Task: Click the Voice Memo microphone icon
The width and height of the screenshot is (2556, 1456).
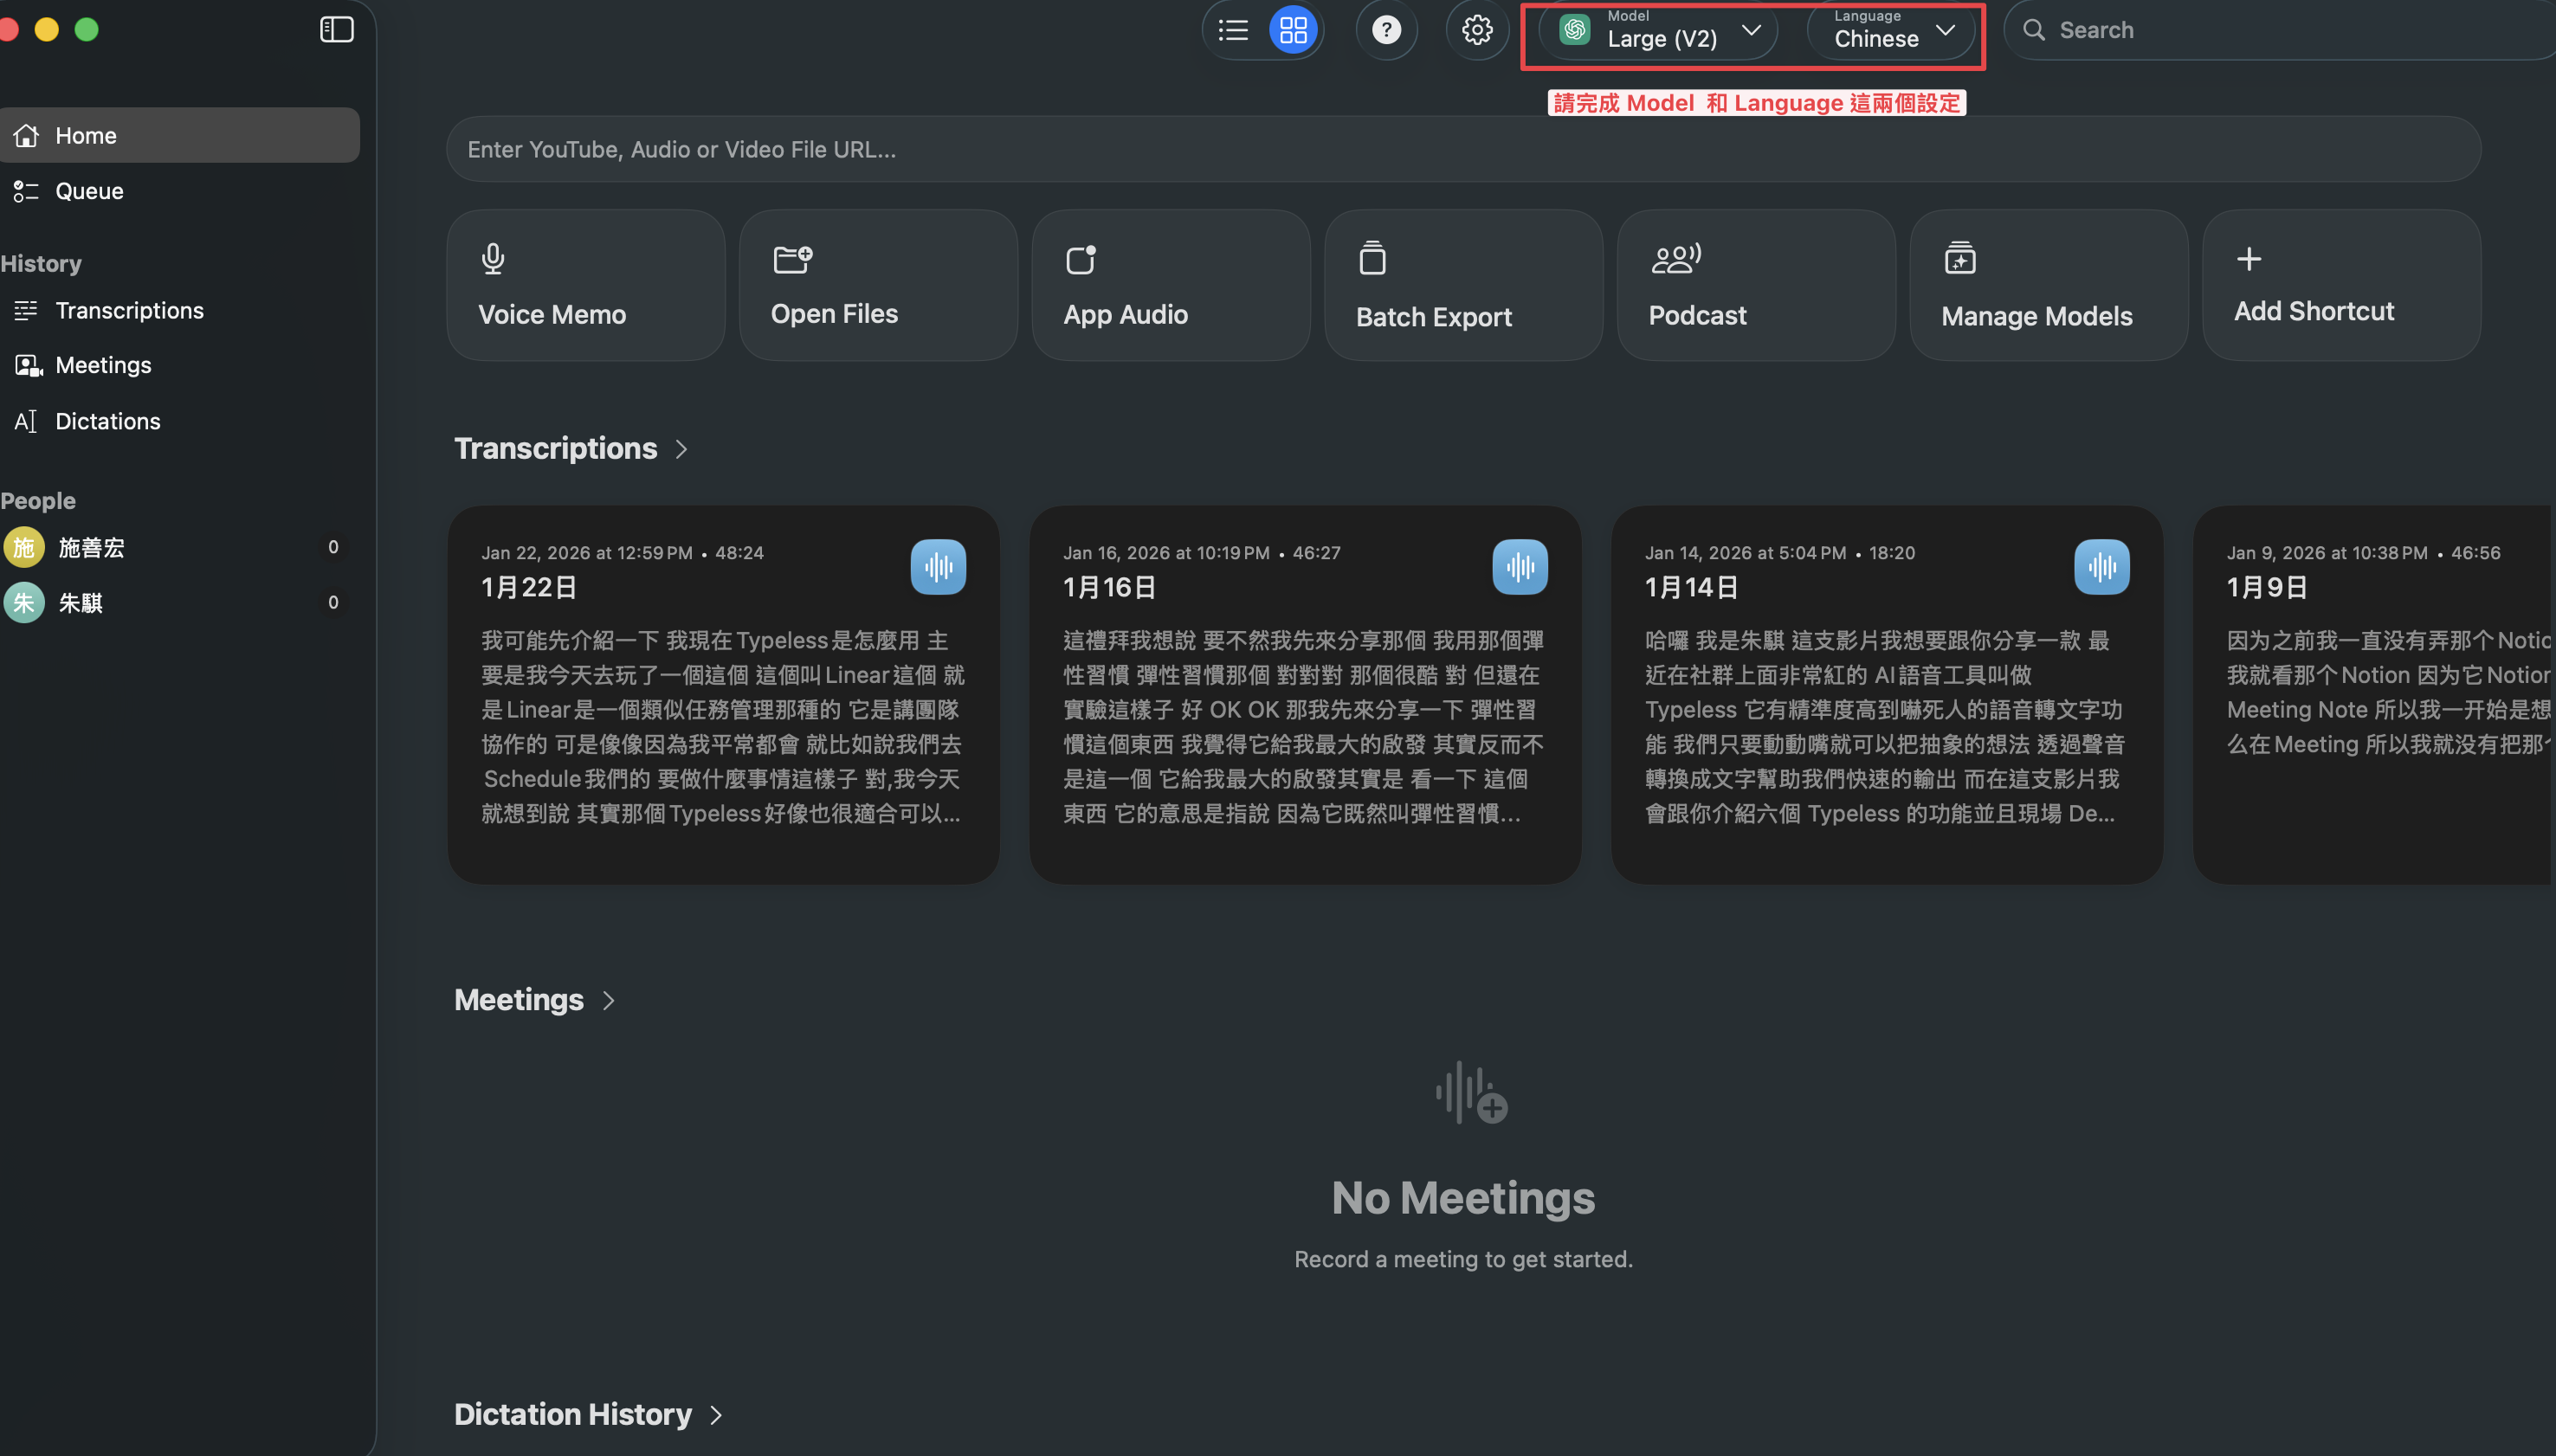Action: coord(492,259)
